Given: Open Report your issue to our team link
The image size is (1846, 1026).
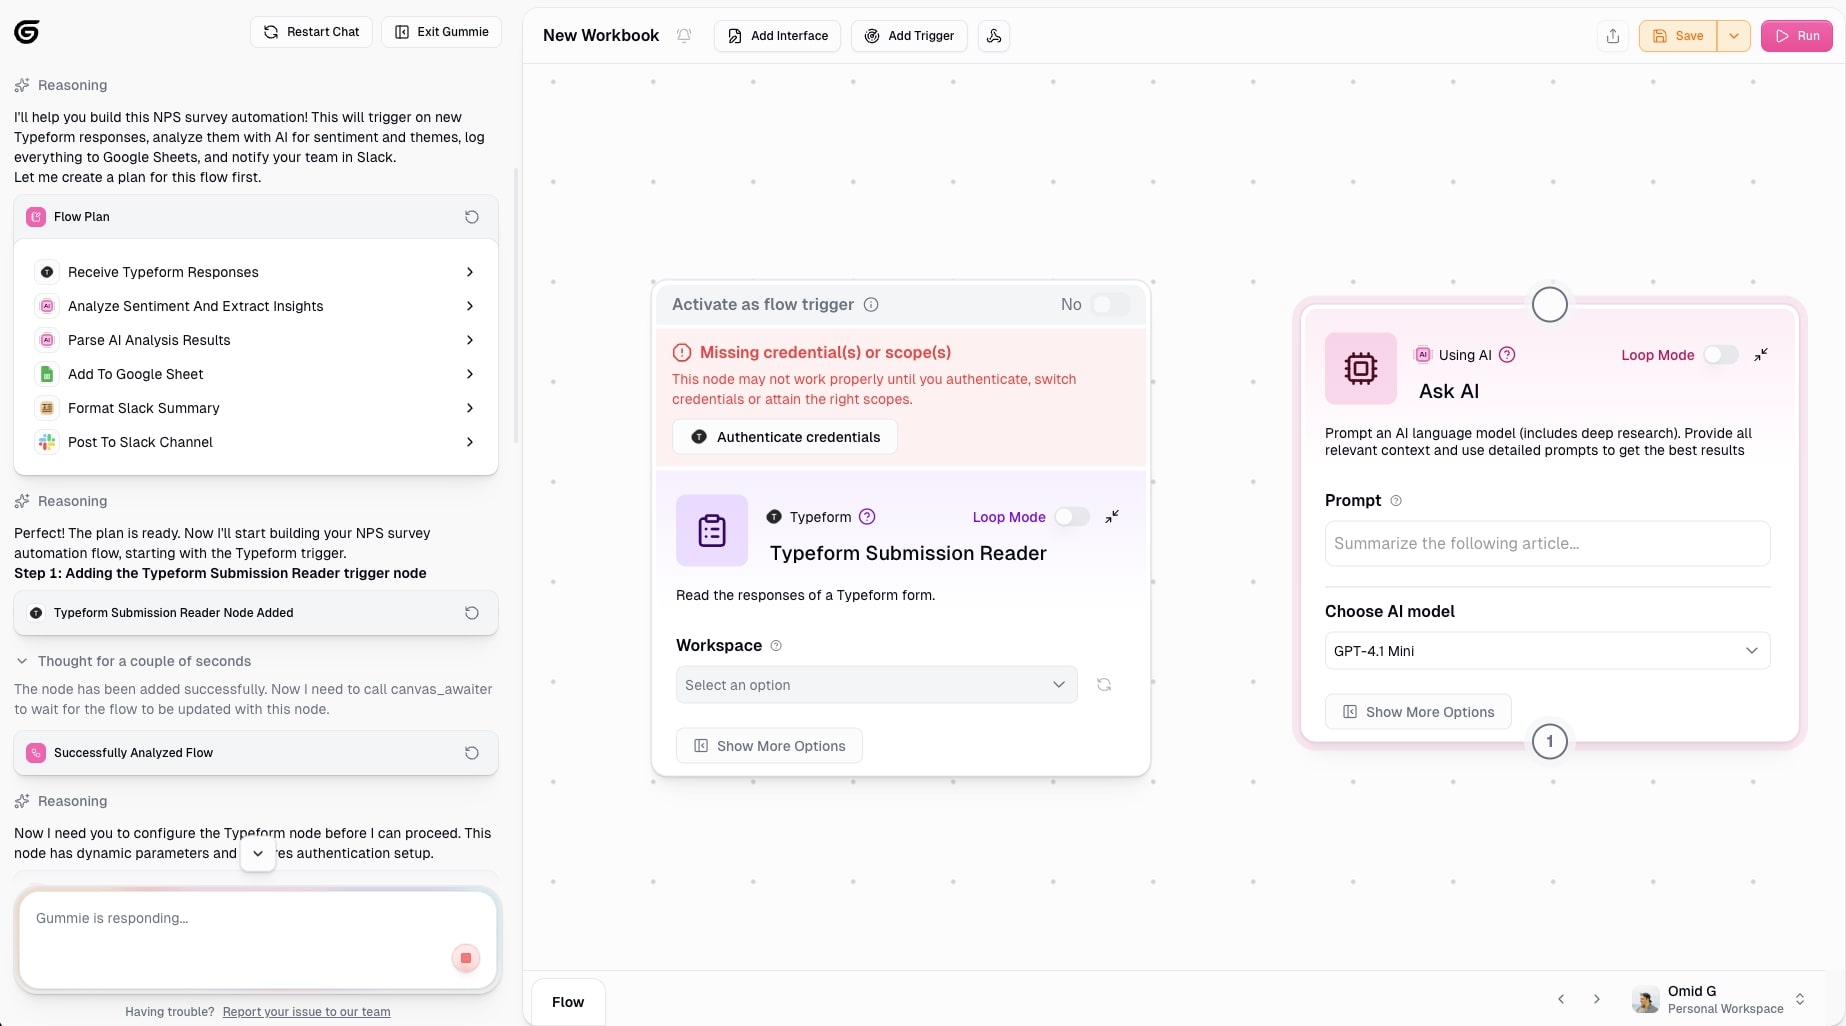Looking at the screenshot, I should (x=306, y=1012).
